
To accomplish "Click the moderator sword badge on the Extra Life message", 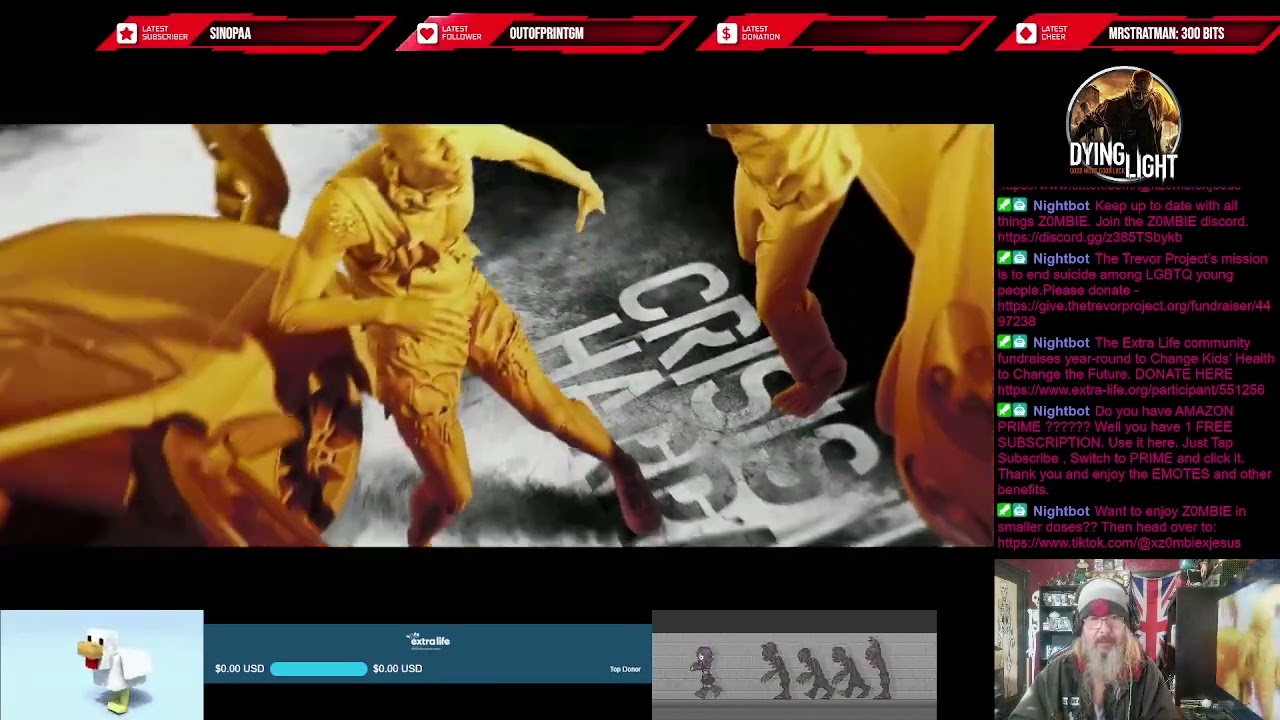I will [x=1004, y=343].
